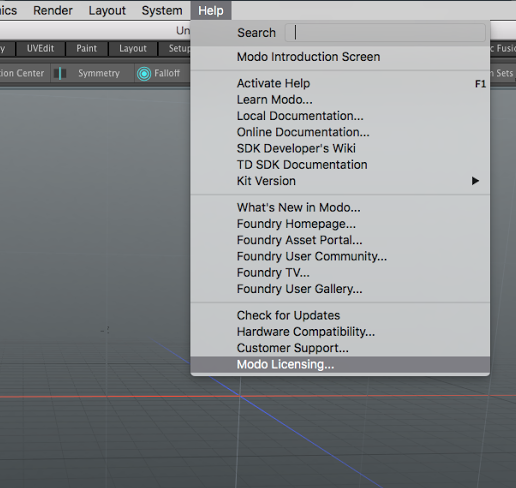Choose Modo Licensing...
The width and height of the screenshot is (516, 488).
tap(340, 364)
